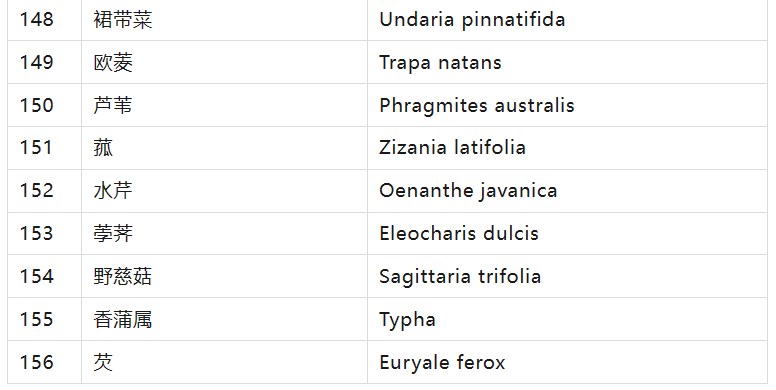This screenshot has height=390, width=776.
Task: Select the Zizania latifolia entry
Action: (x=452, y=147)
